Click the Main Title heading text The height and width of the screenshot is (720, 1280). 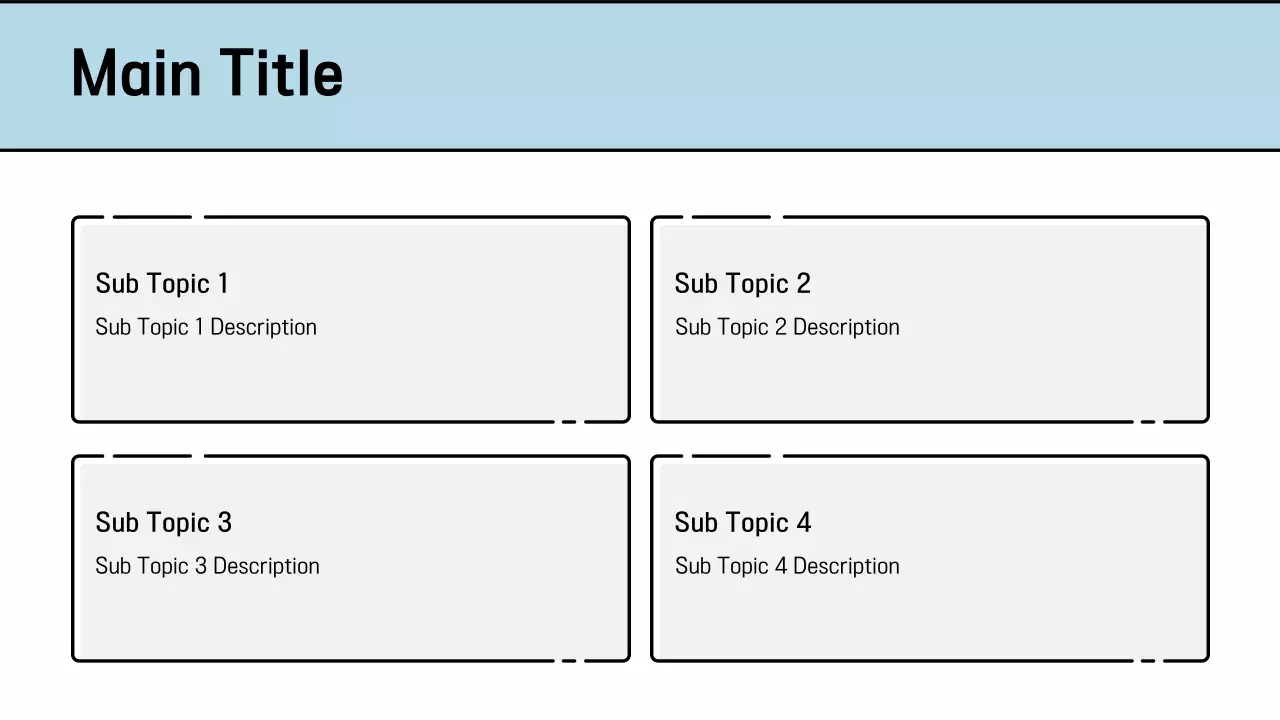tap(207, 73)
